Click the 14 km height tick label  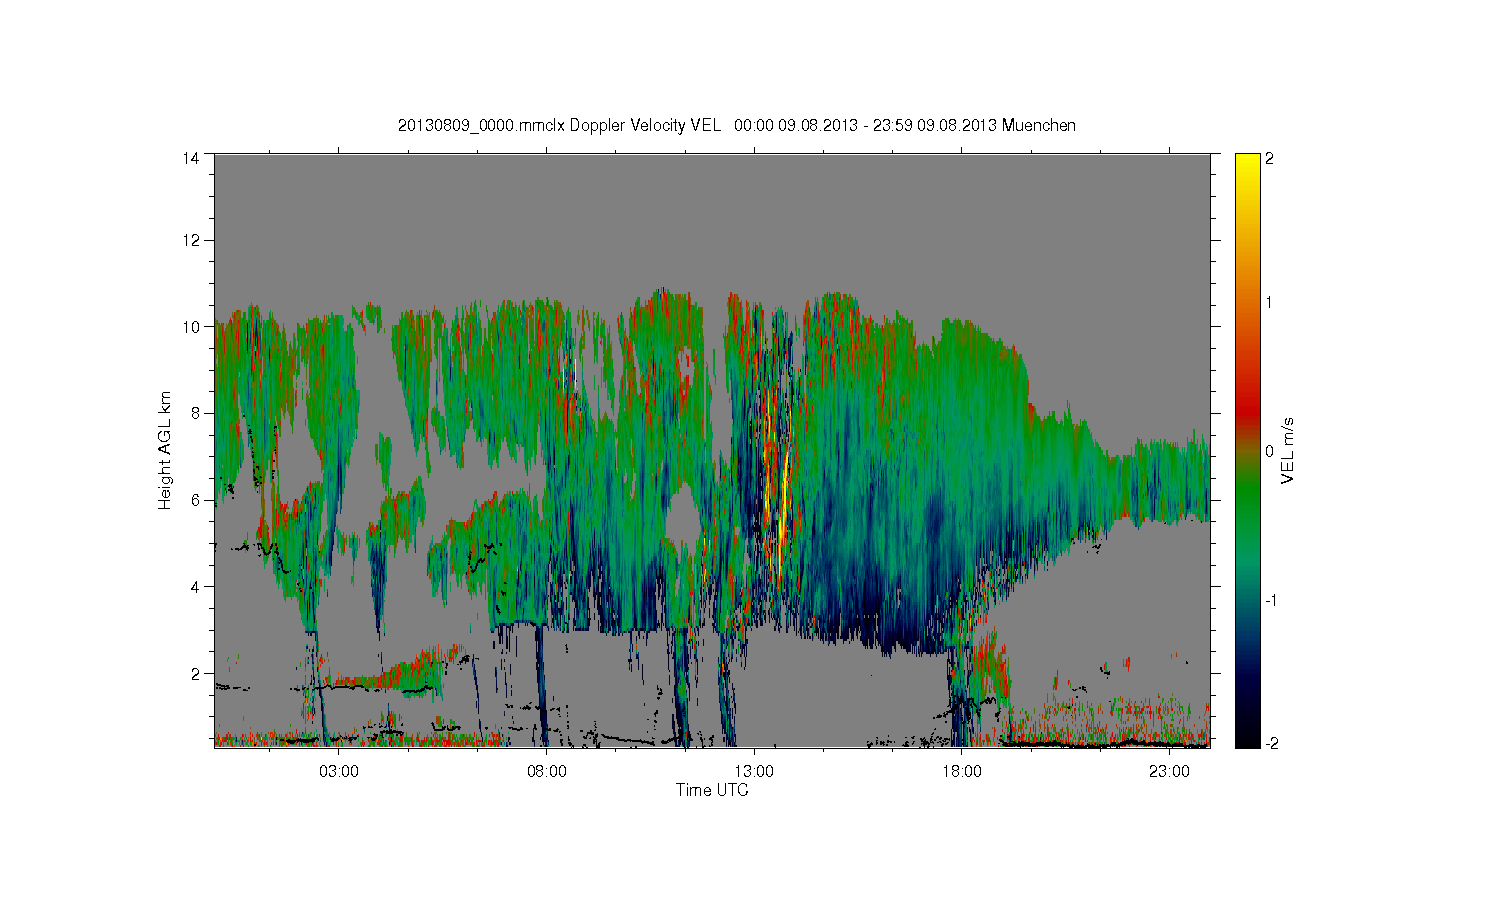click(x=190, y=158)
